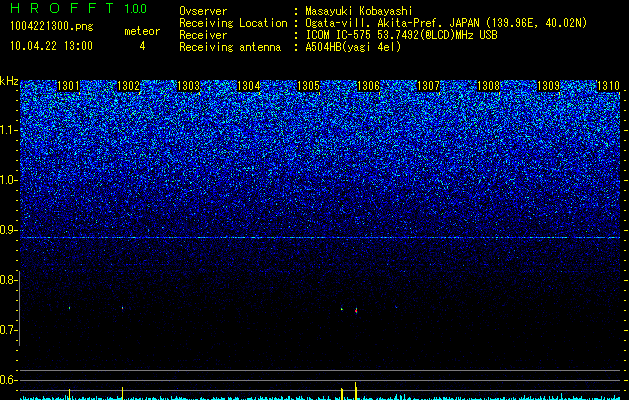The width and height of the screenshot is (629, 400).
Task: Click the 1309 time marker
Action: [548, 86]
